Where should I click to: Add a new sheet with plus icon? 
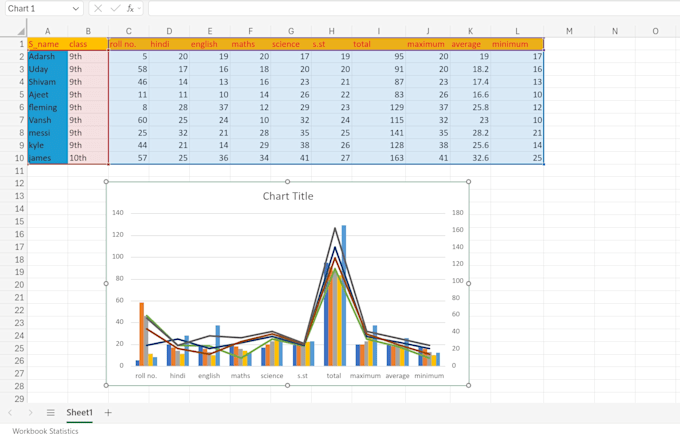(108, 413)
